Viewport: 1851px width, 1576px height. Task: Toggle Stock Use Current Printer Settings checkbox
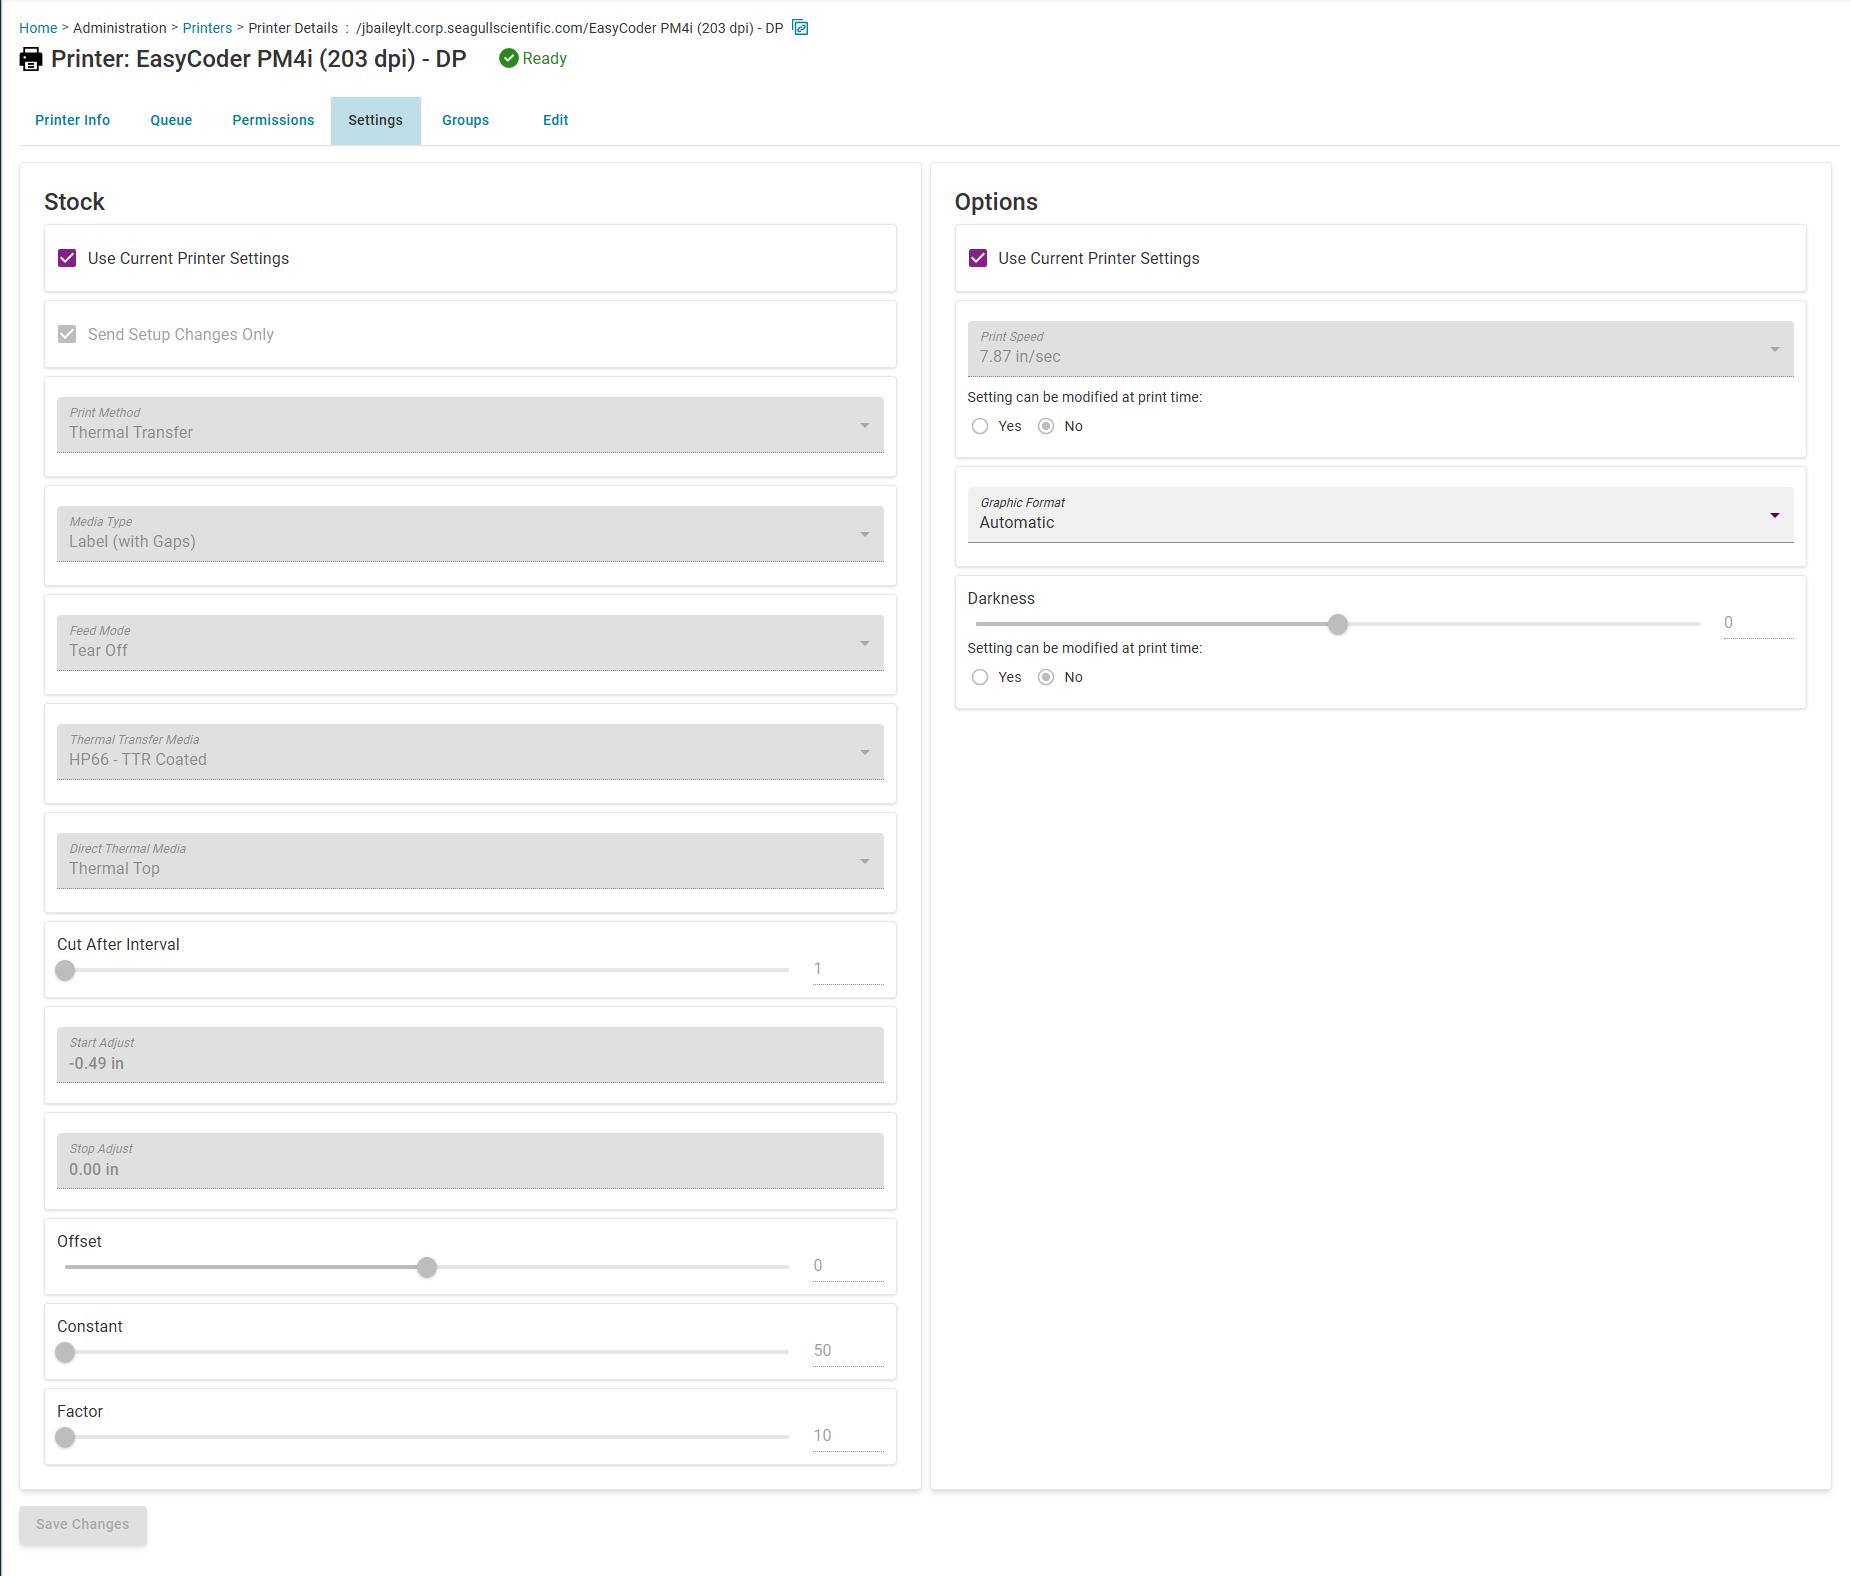[x=67, y=258]
